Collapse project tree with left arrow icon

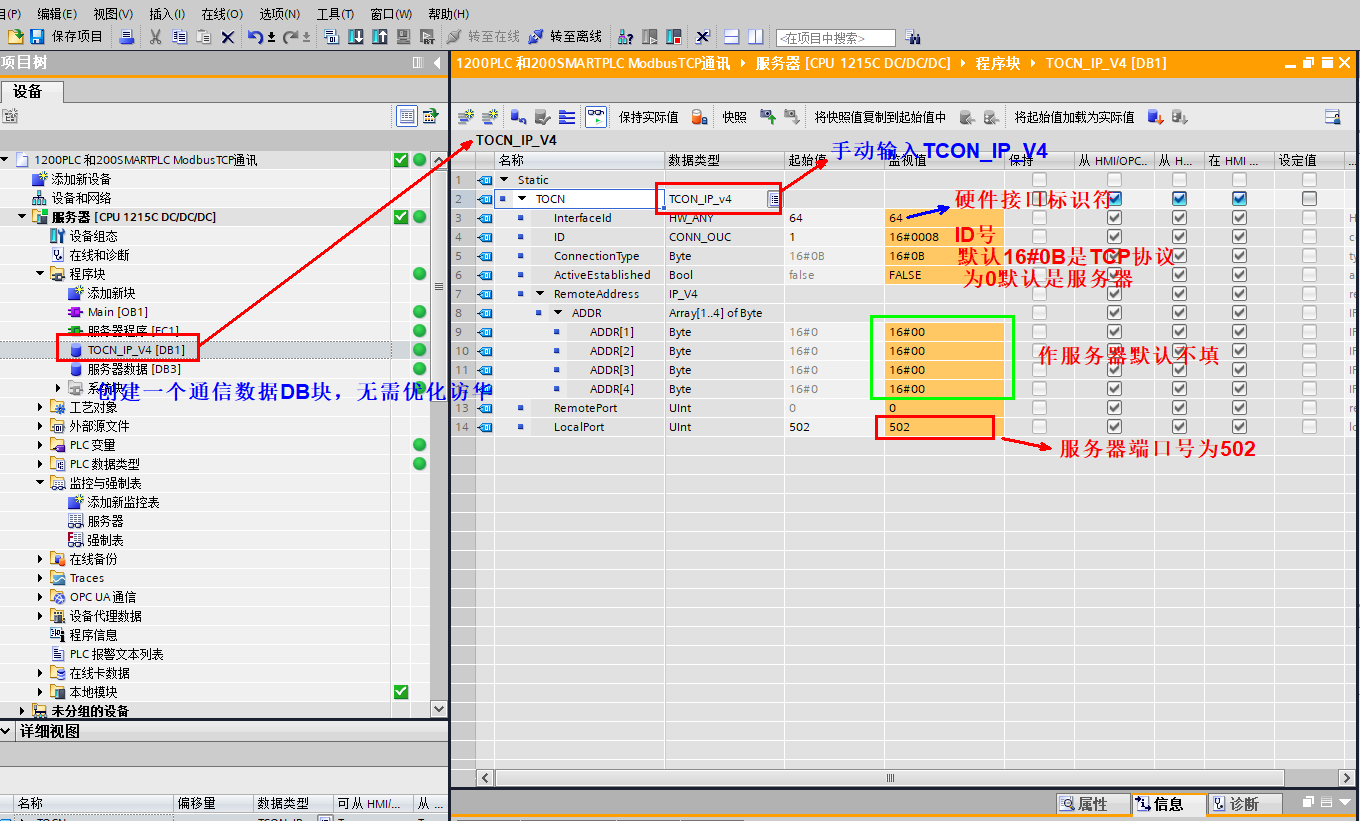tap(437, 63)
